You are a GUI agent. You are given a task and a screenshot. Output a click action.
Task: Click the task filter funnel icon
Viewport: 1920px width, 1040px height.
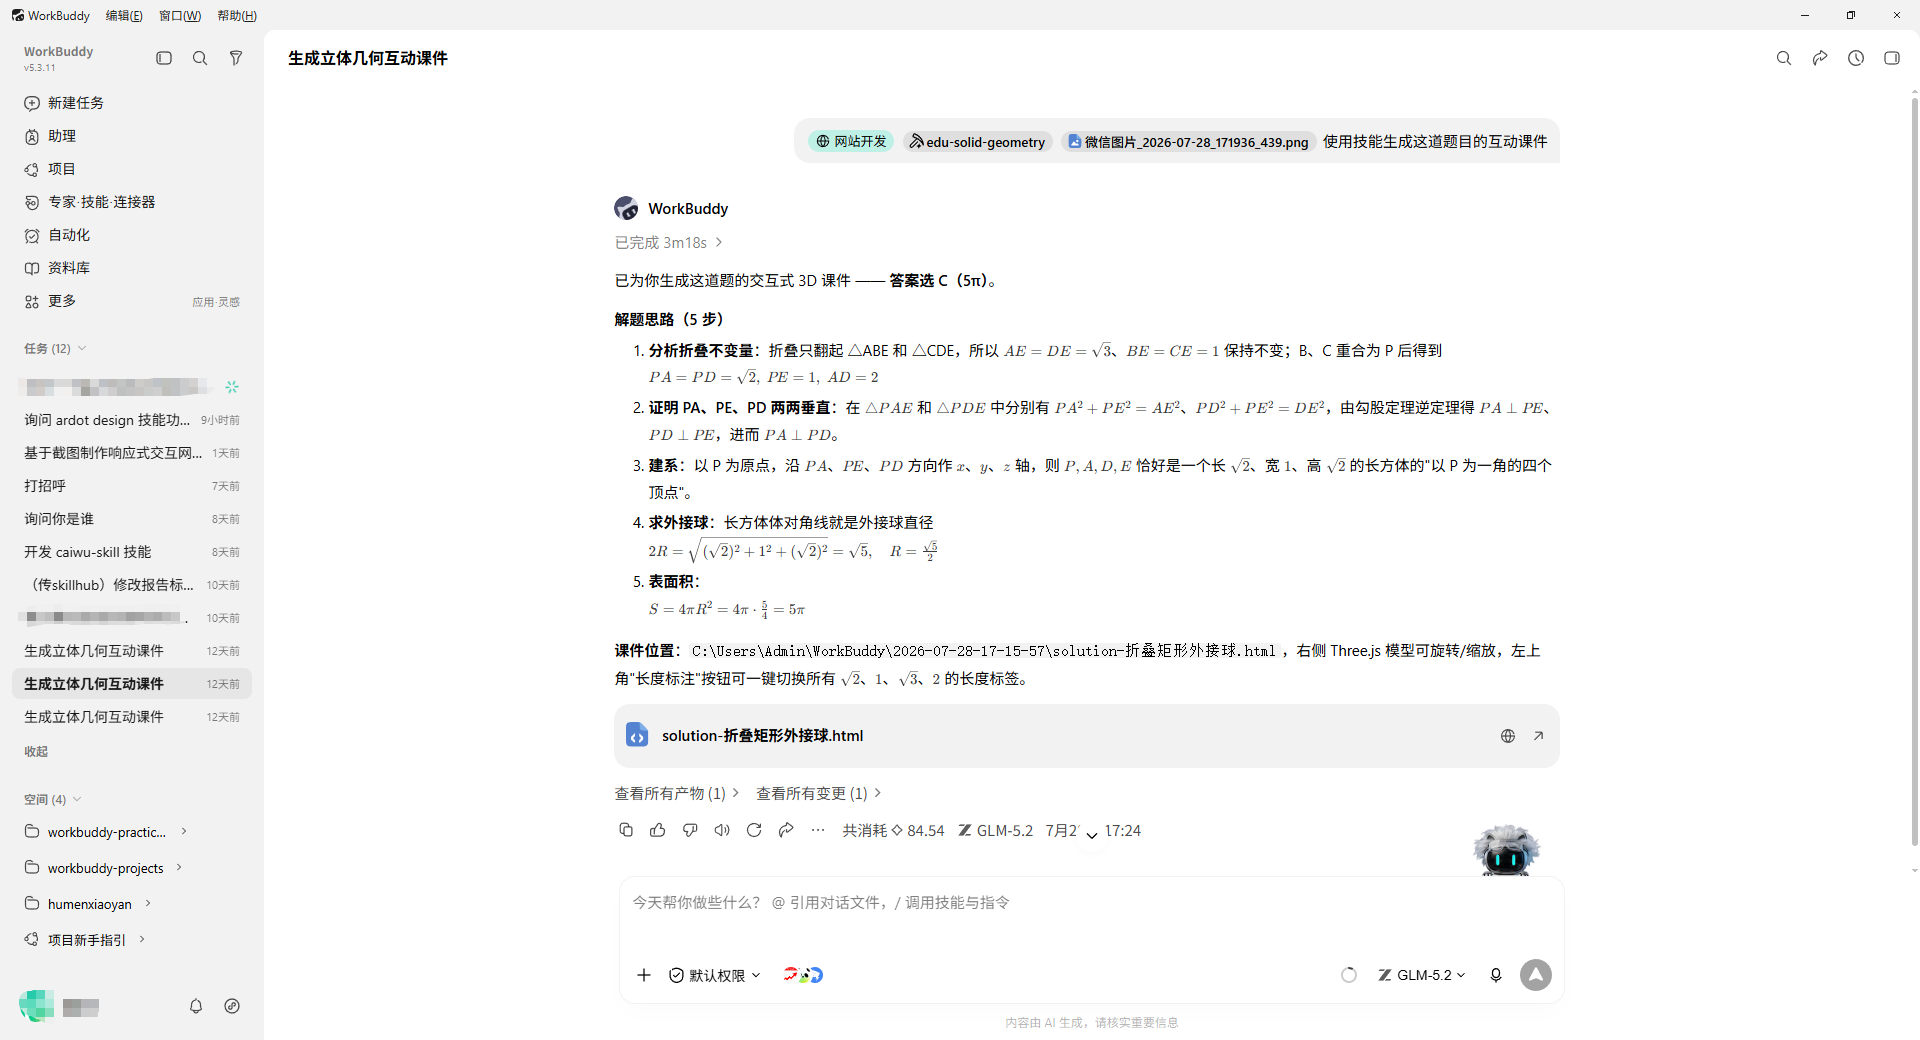pyautogui.click(x=236, y=58)
